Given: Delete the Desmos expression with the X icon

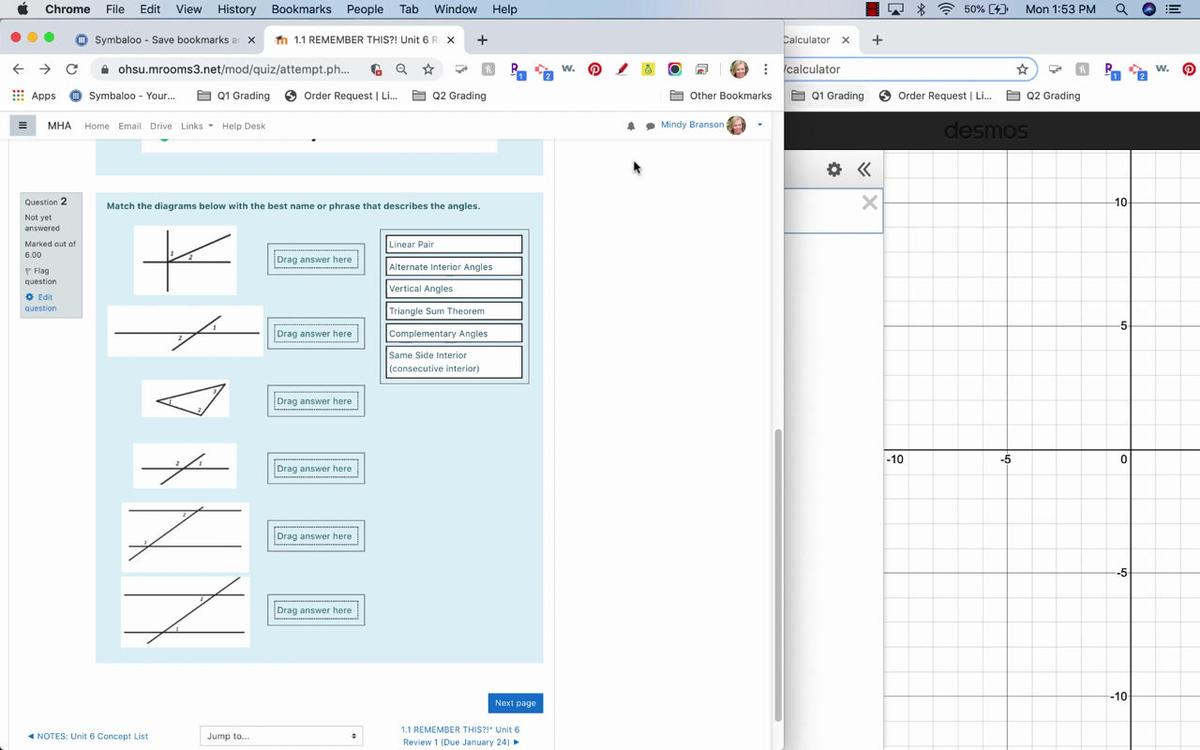Looking at the screenshot, I should [x=869, y=204].
